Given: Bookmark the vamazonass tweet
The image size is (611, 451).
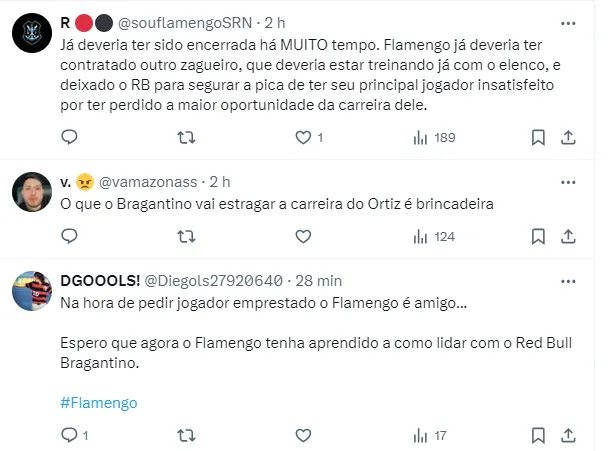Looking at the screenshot, I should [538, 237].
